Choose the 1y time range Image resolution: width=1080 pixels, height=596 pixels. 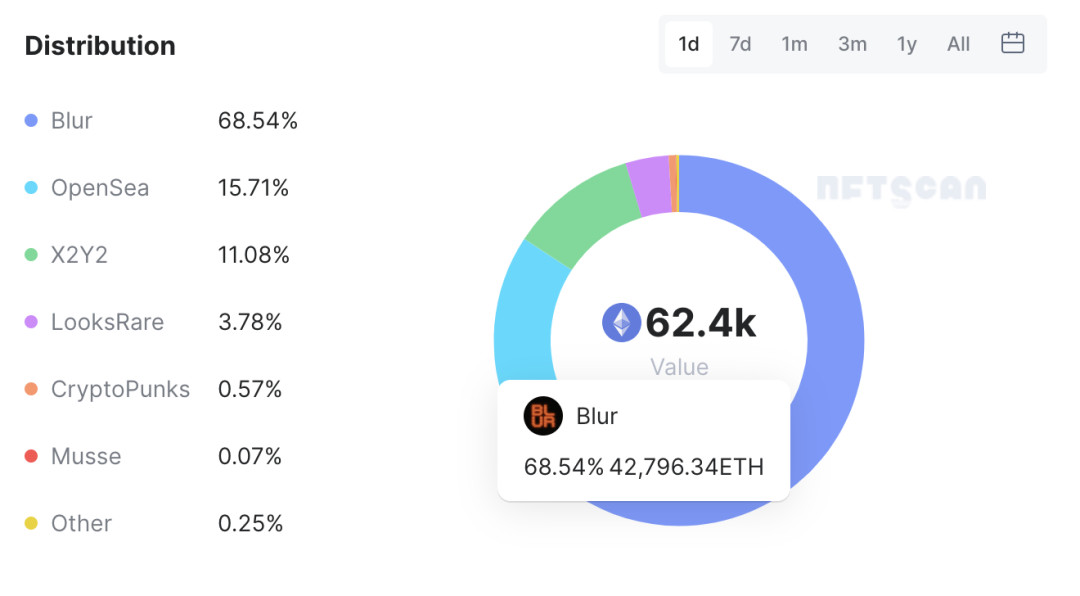tap(906, 44)
